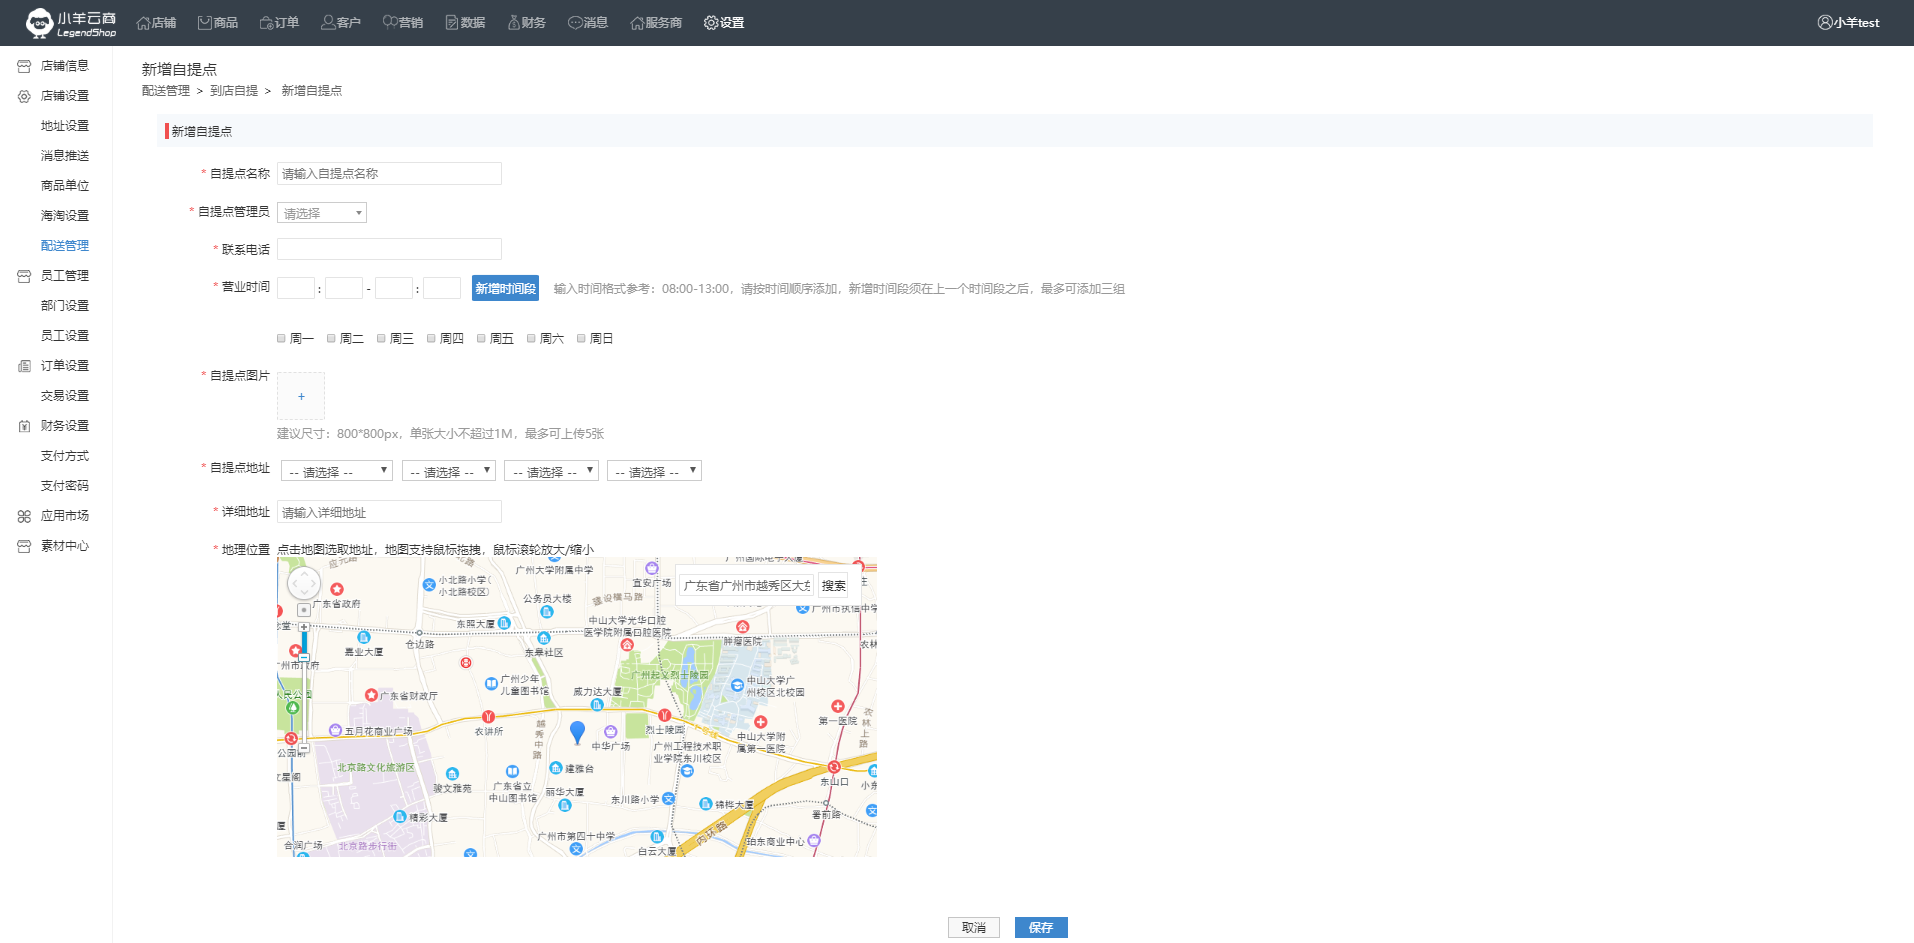The image size is (1914, 943).
Task: Tick the 周日 checkbox
Action: [582, 339]
